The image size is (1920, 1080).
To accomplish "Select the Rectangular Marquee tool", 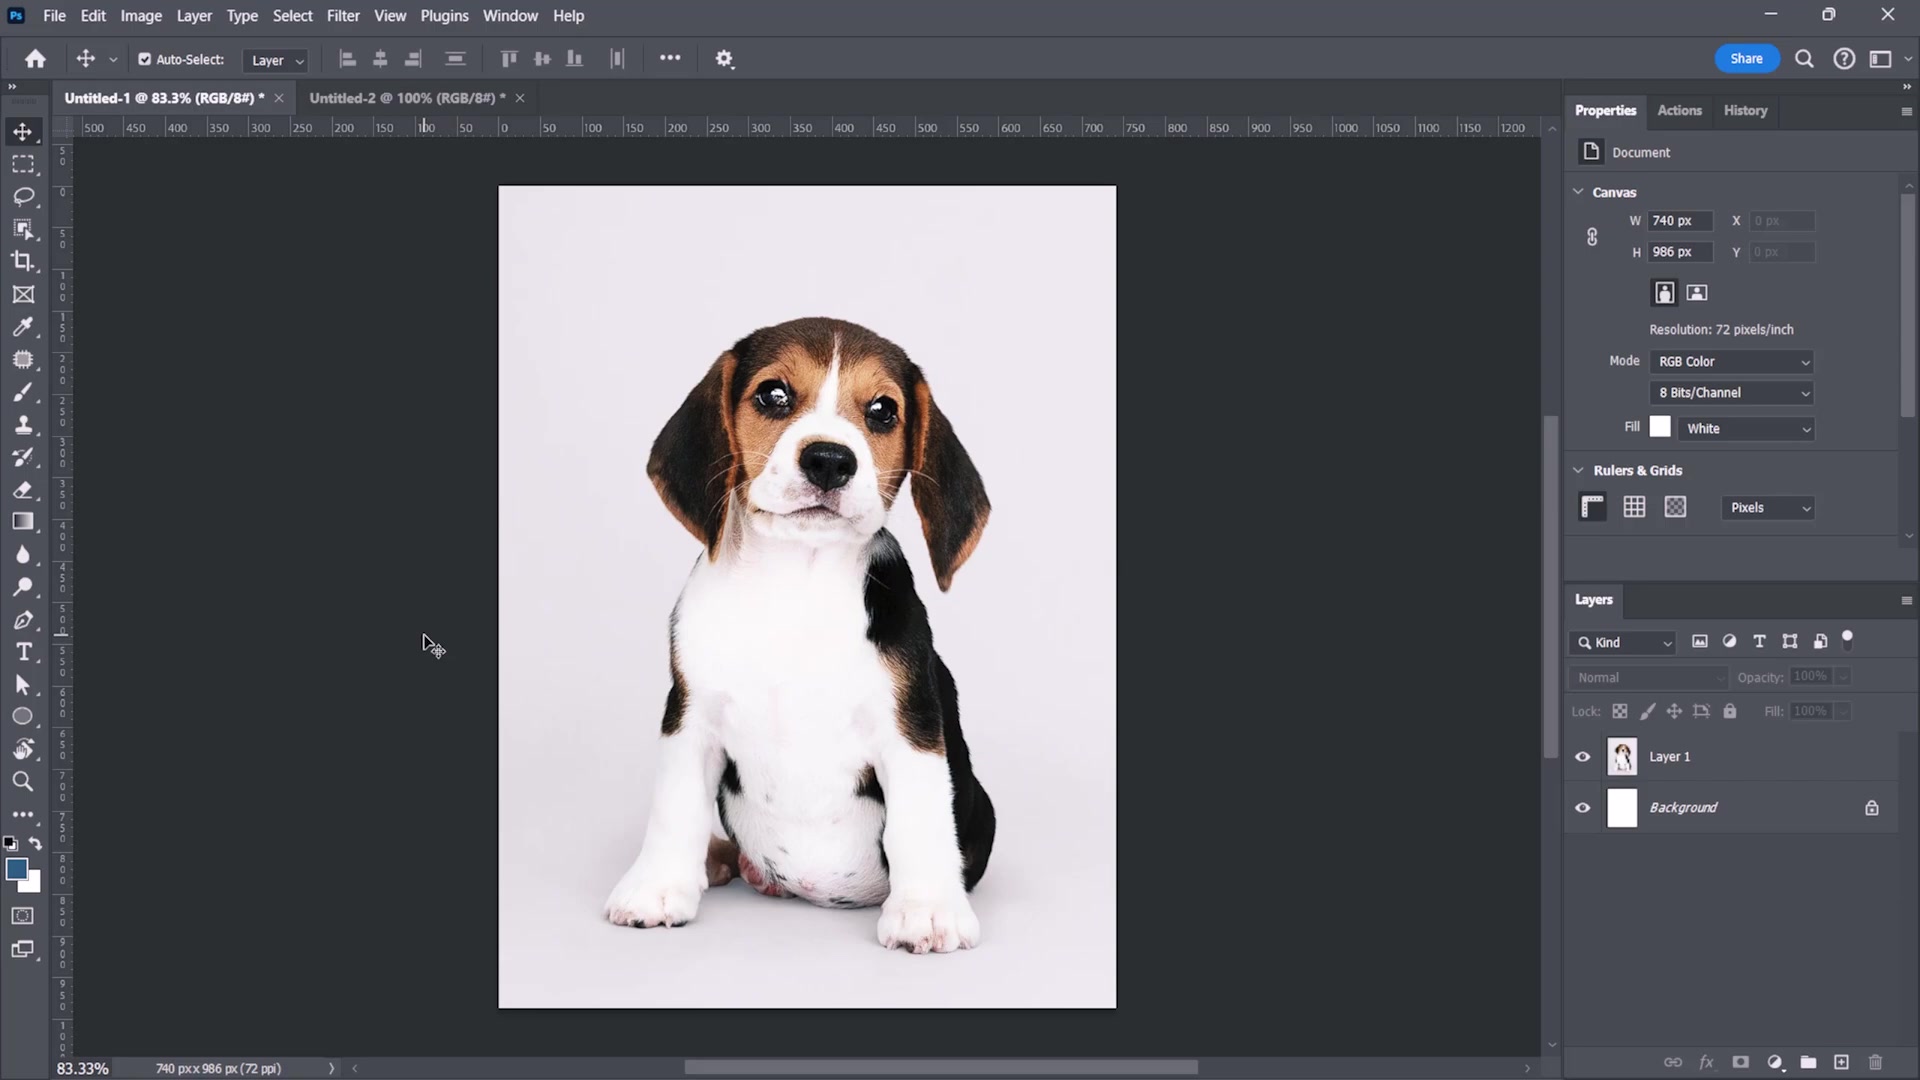I will pyautogui.click(x=23, y=164).
